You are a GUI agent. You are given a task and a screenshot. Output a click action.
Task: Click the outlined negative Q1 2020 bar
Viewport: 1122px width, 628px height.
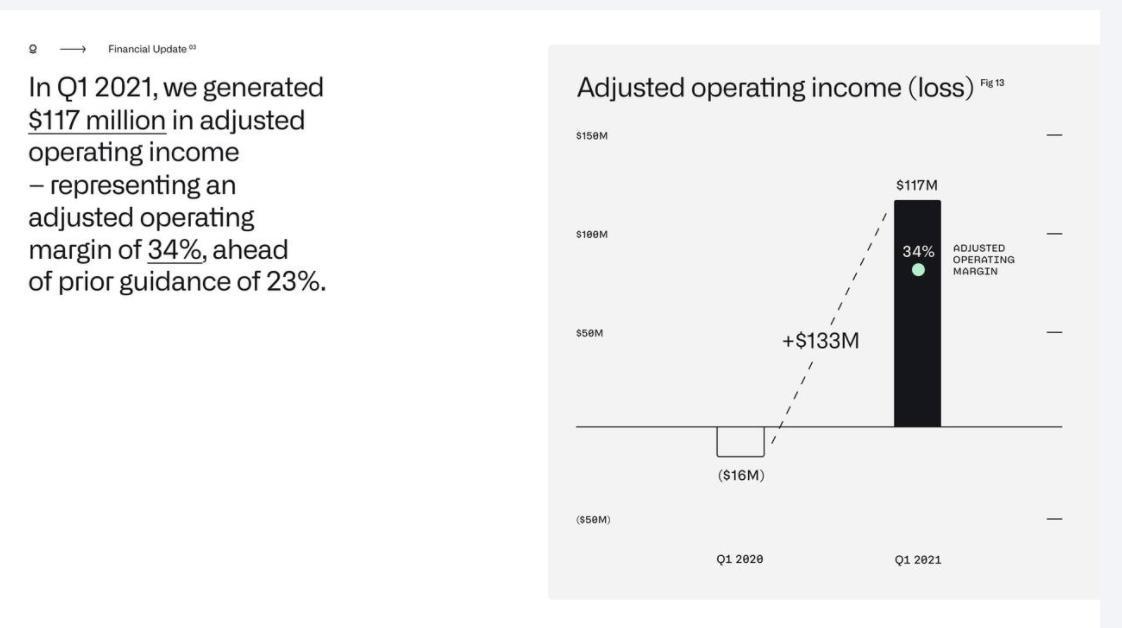pyautogui.click(x=740, y=441)
